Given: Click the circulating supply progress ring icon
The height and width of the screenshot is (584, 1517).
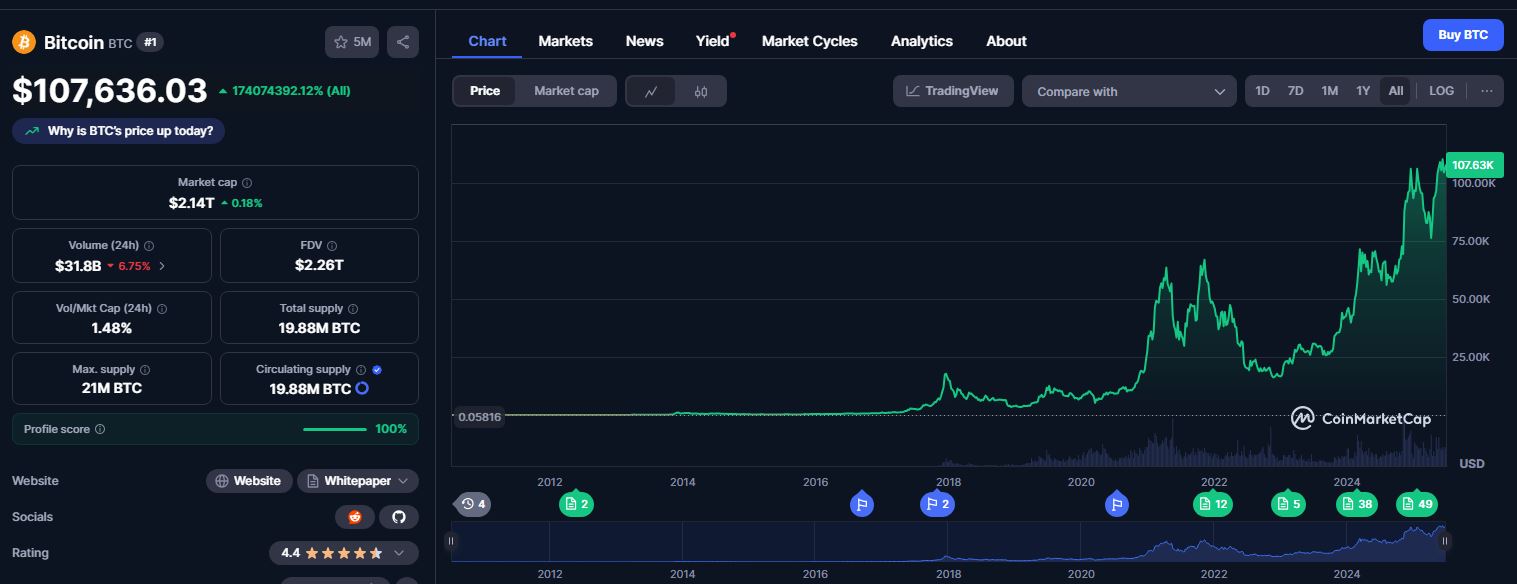Looking at the screenshot, I should pos(362,388).
